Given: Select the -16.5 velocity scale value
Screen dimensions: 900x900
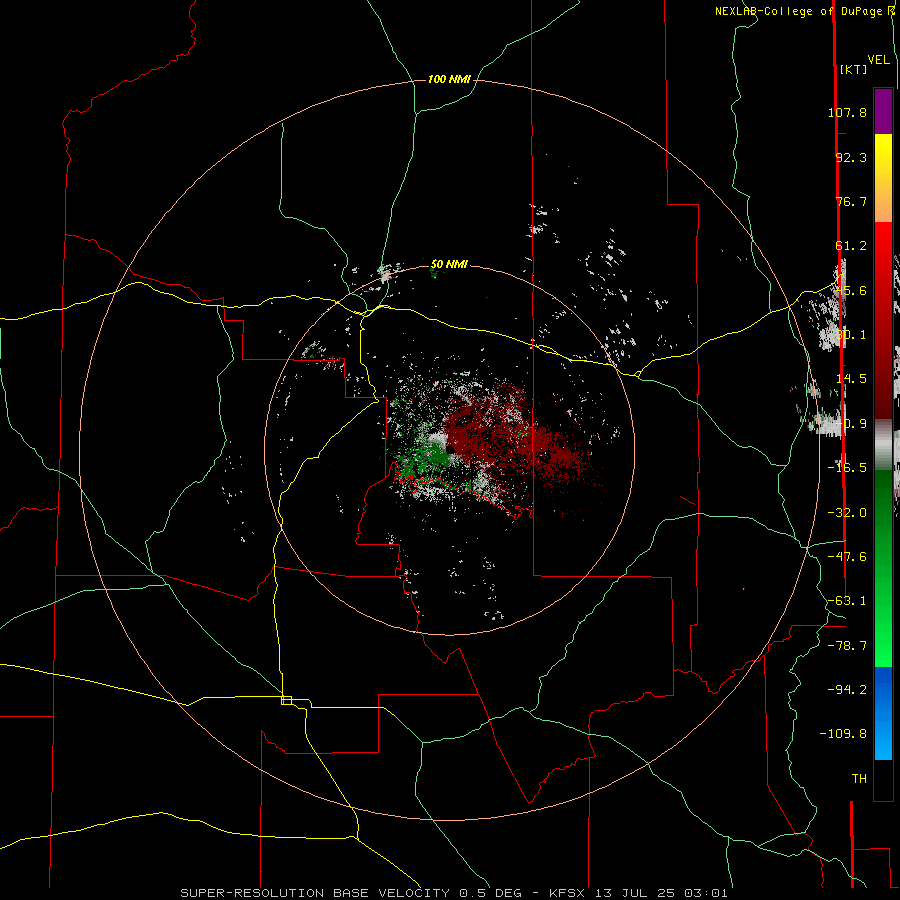Looking at the screenshot, I should [847, 468].
